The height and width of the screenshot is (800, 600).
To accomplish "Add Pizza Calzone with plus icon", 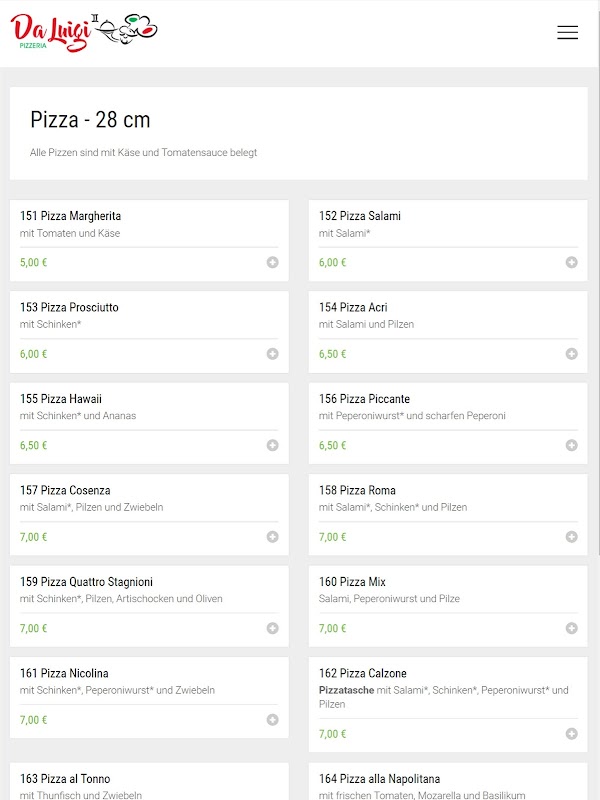I will [x=571, y=734].
